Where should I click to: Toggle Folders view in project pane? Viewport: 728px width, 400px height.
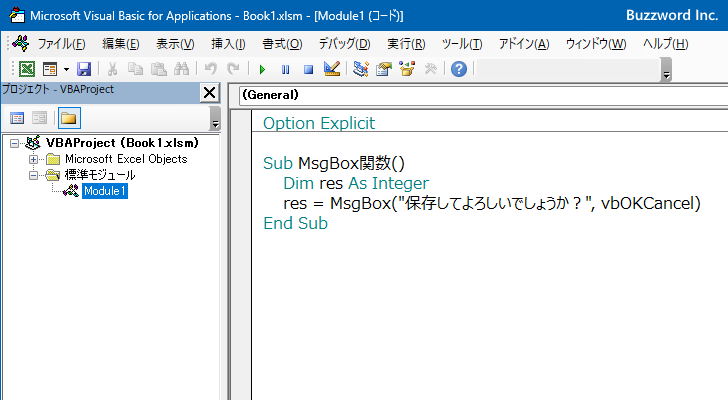click(x=69, y=118)
